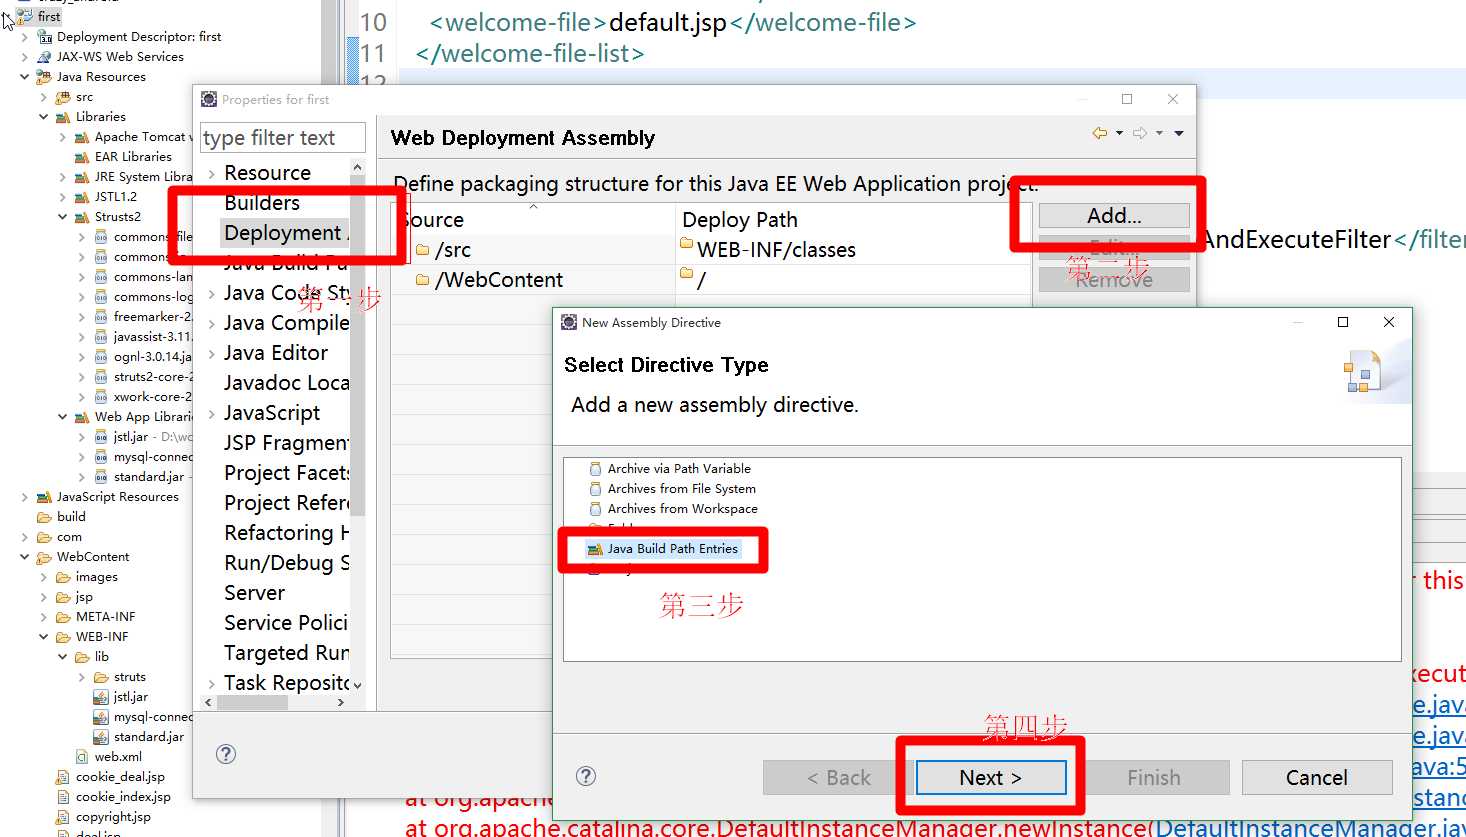Collapse Struts2 library node
The image size is (1466, 837).
click(x=63, y=217)
